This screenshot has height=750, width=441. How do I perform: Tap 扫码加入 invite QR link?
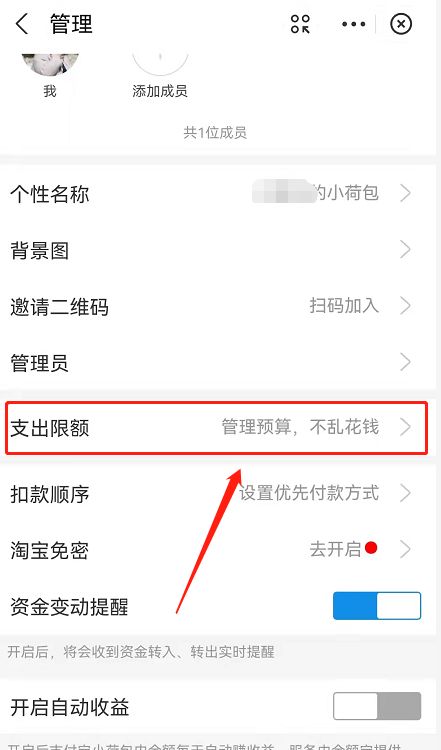click(x=344, y=305)
